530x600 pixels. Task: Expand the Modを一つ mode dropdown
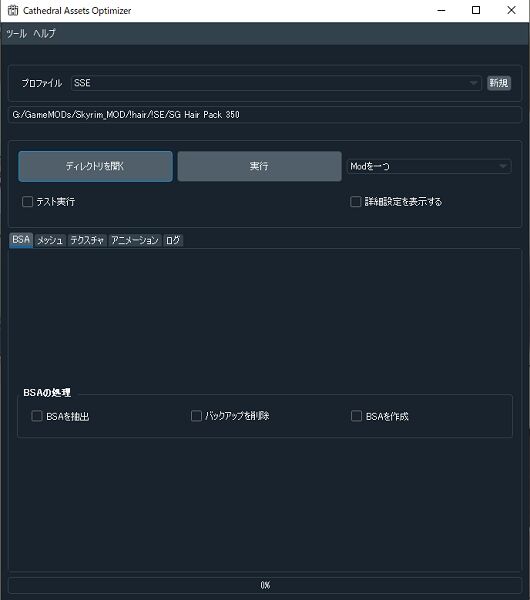click(x=429, y=166)
